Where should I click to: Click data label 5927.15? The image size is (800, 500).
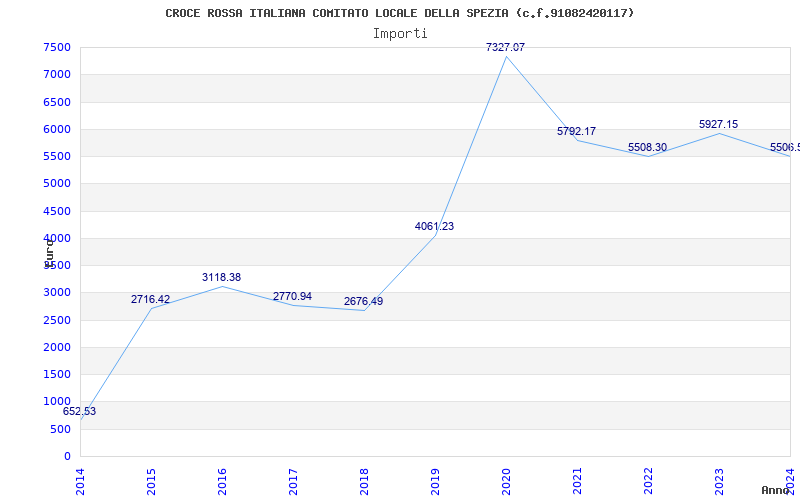718,124
